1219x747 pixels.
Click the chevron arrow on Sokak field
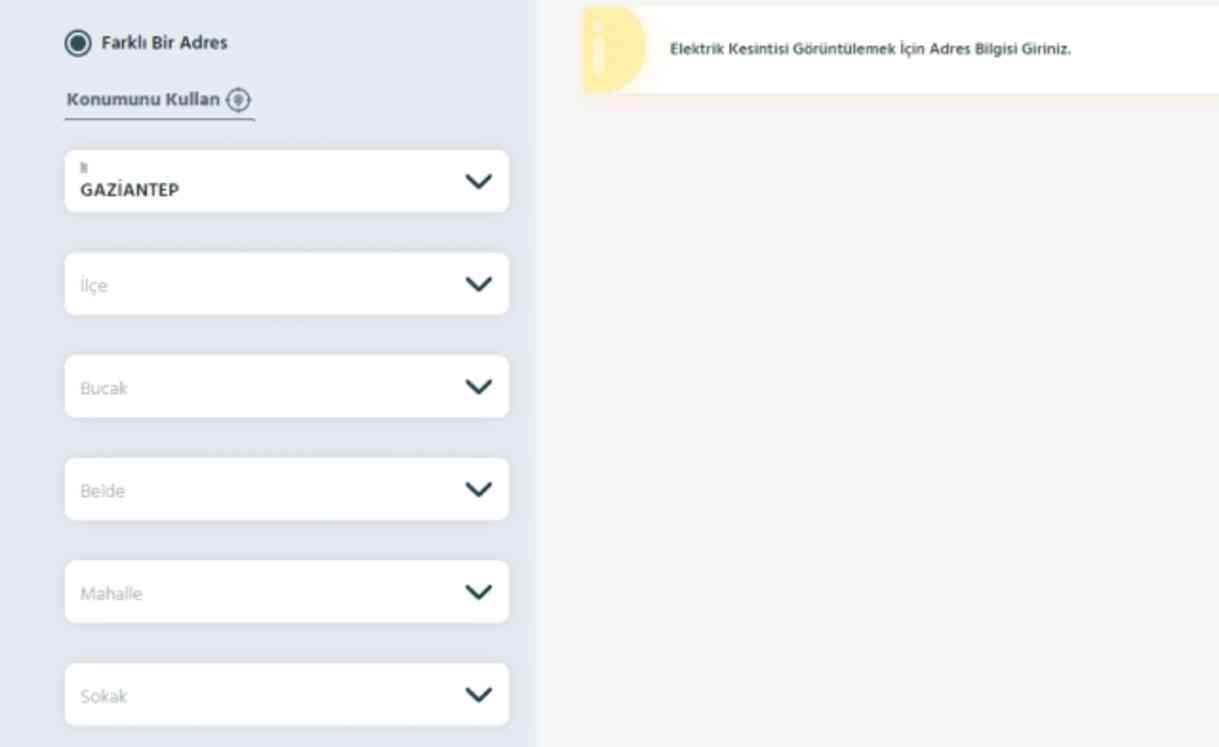[479, 694]
